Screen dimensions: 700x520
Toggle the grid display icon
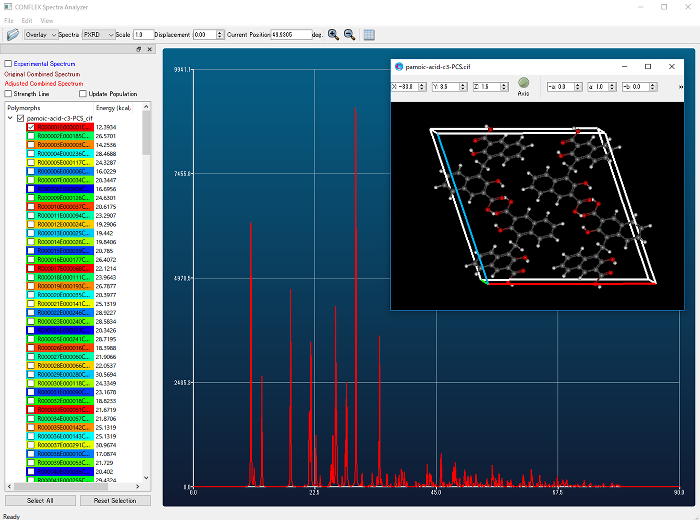[x=369, y=35]
